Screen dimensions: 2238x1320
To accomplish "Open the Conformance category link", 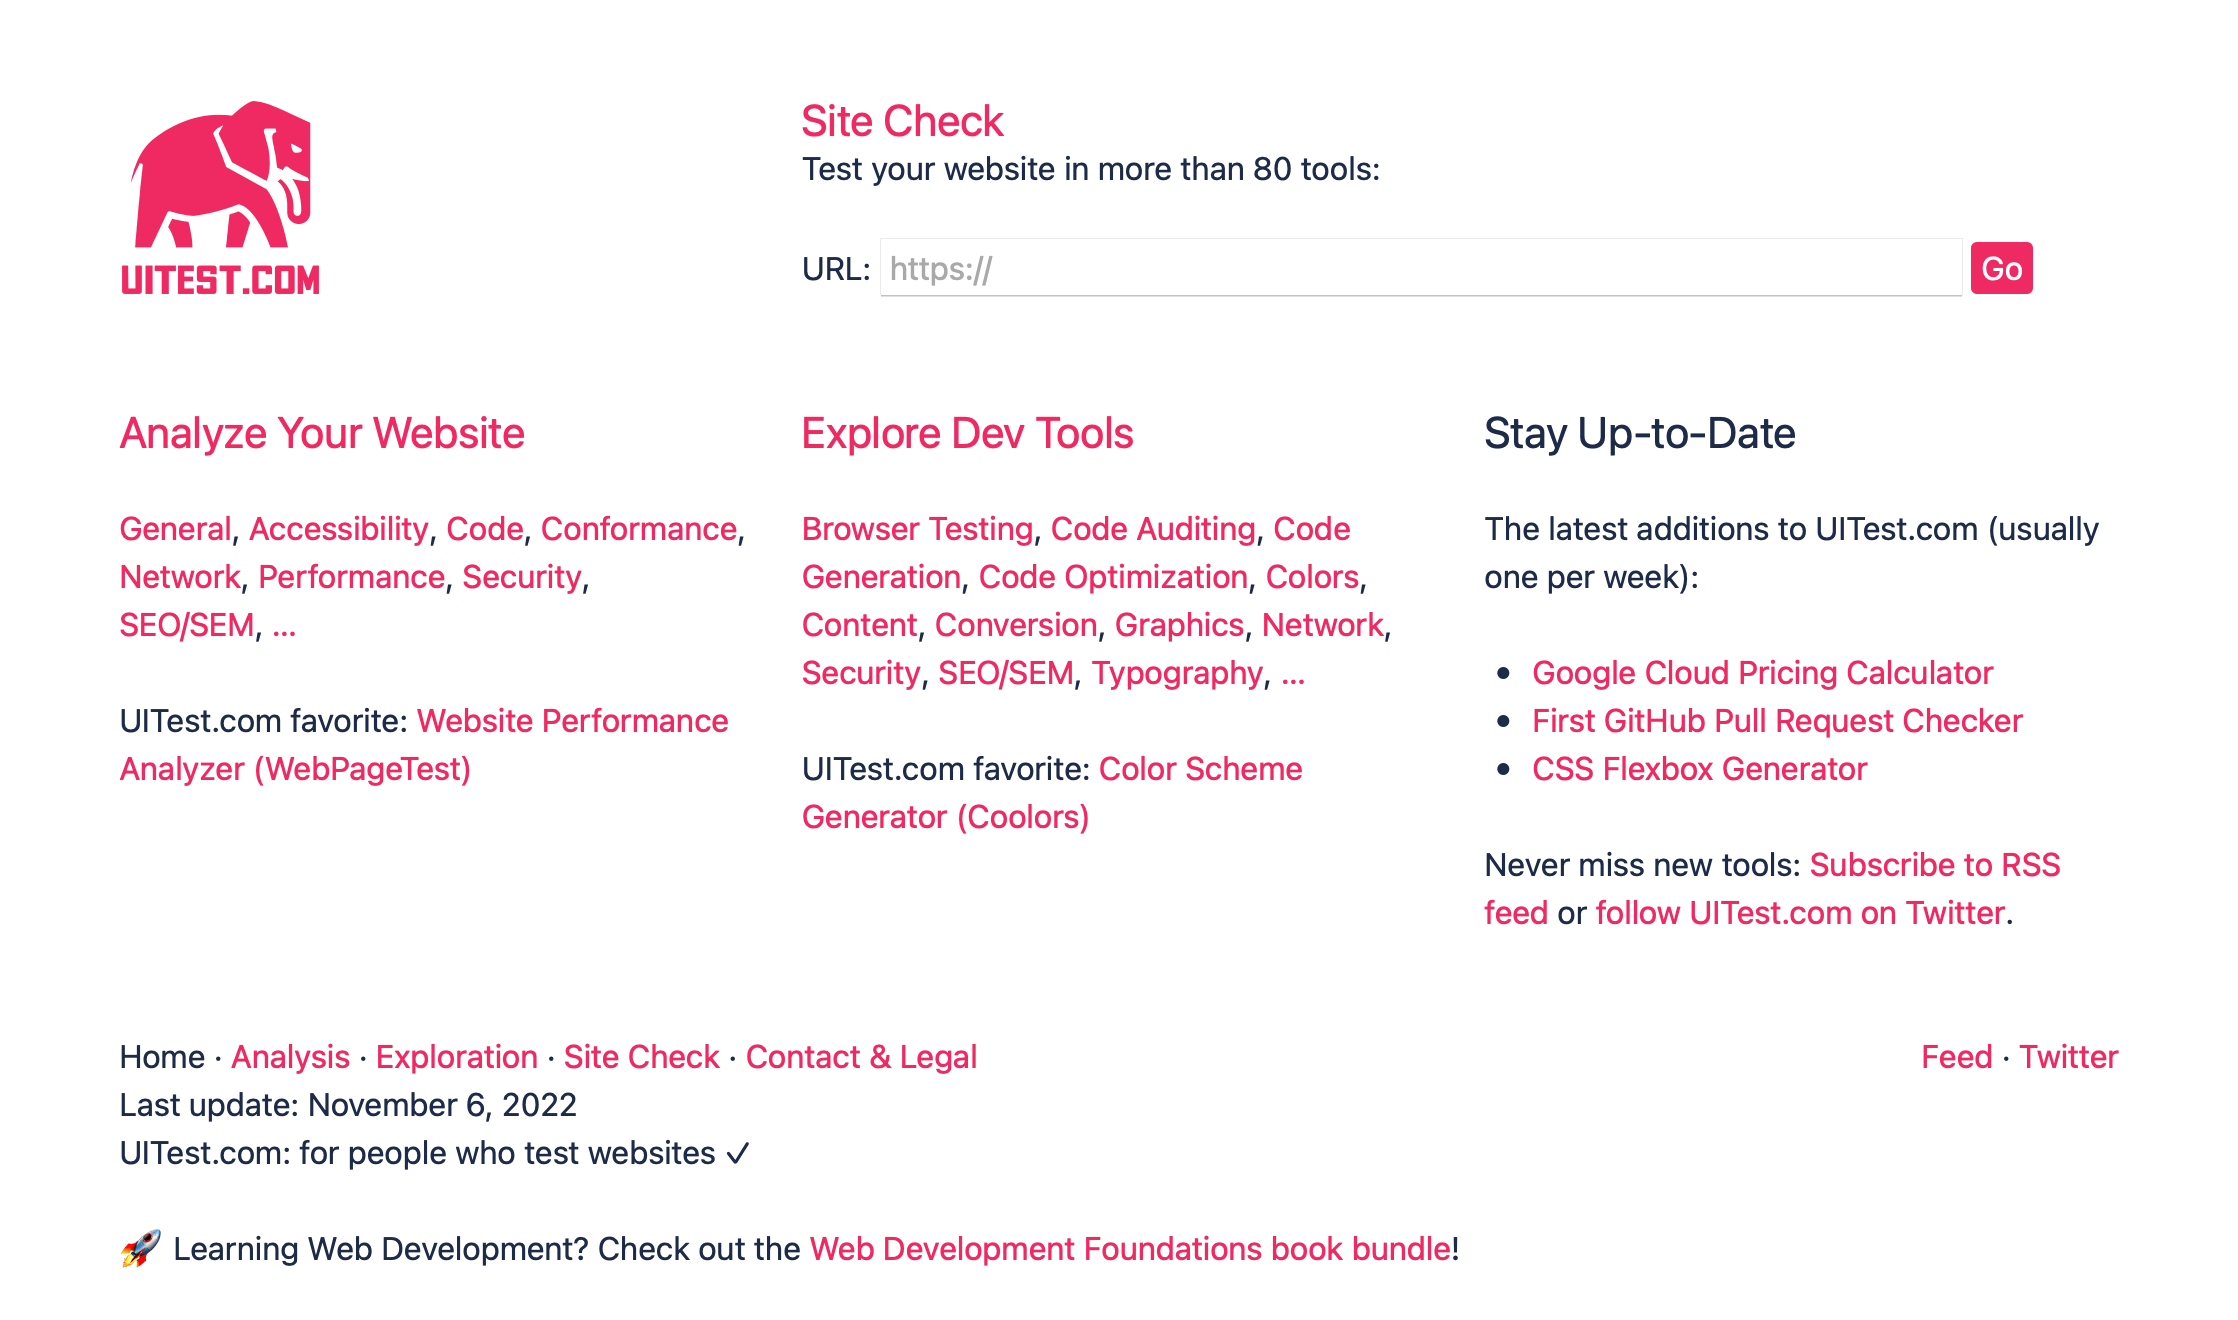I will click(639, 529).
